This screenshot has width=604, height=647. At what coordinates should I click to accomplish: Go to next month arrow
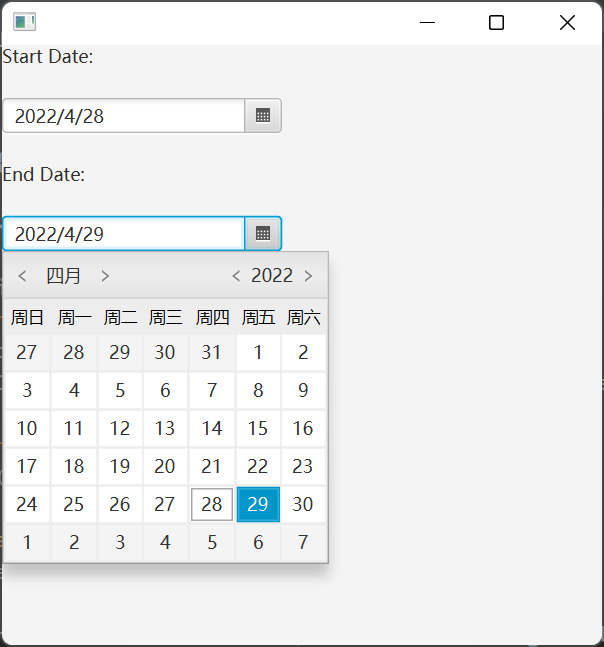(105, 276)
